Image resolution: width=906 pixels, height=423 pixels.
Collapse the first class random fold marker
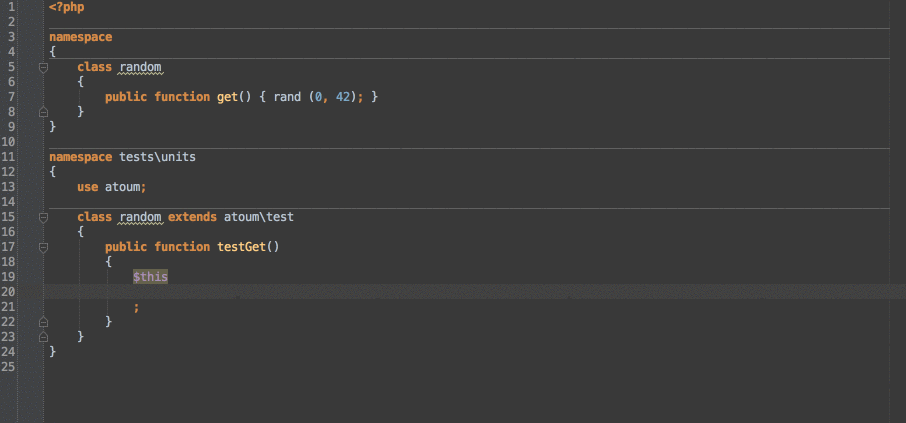(x=43, y=68)
